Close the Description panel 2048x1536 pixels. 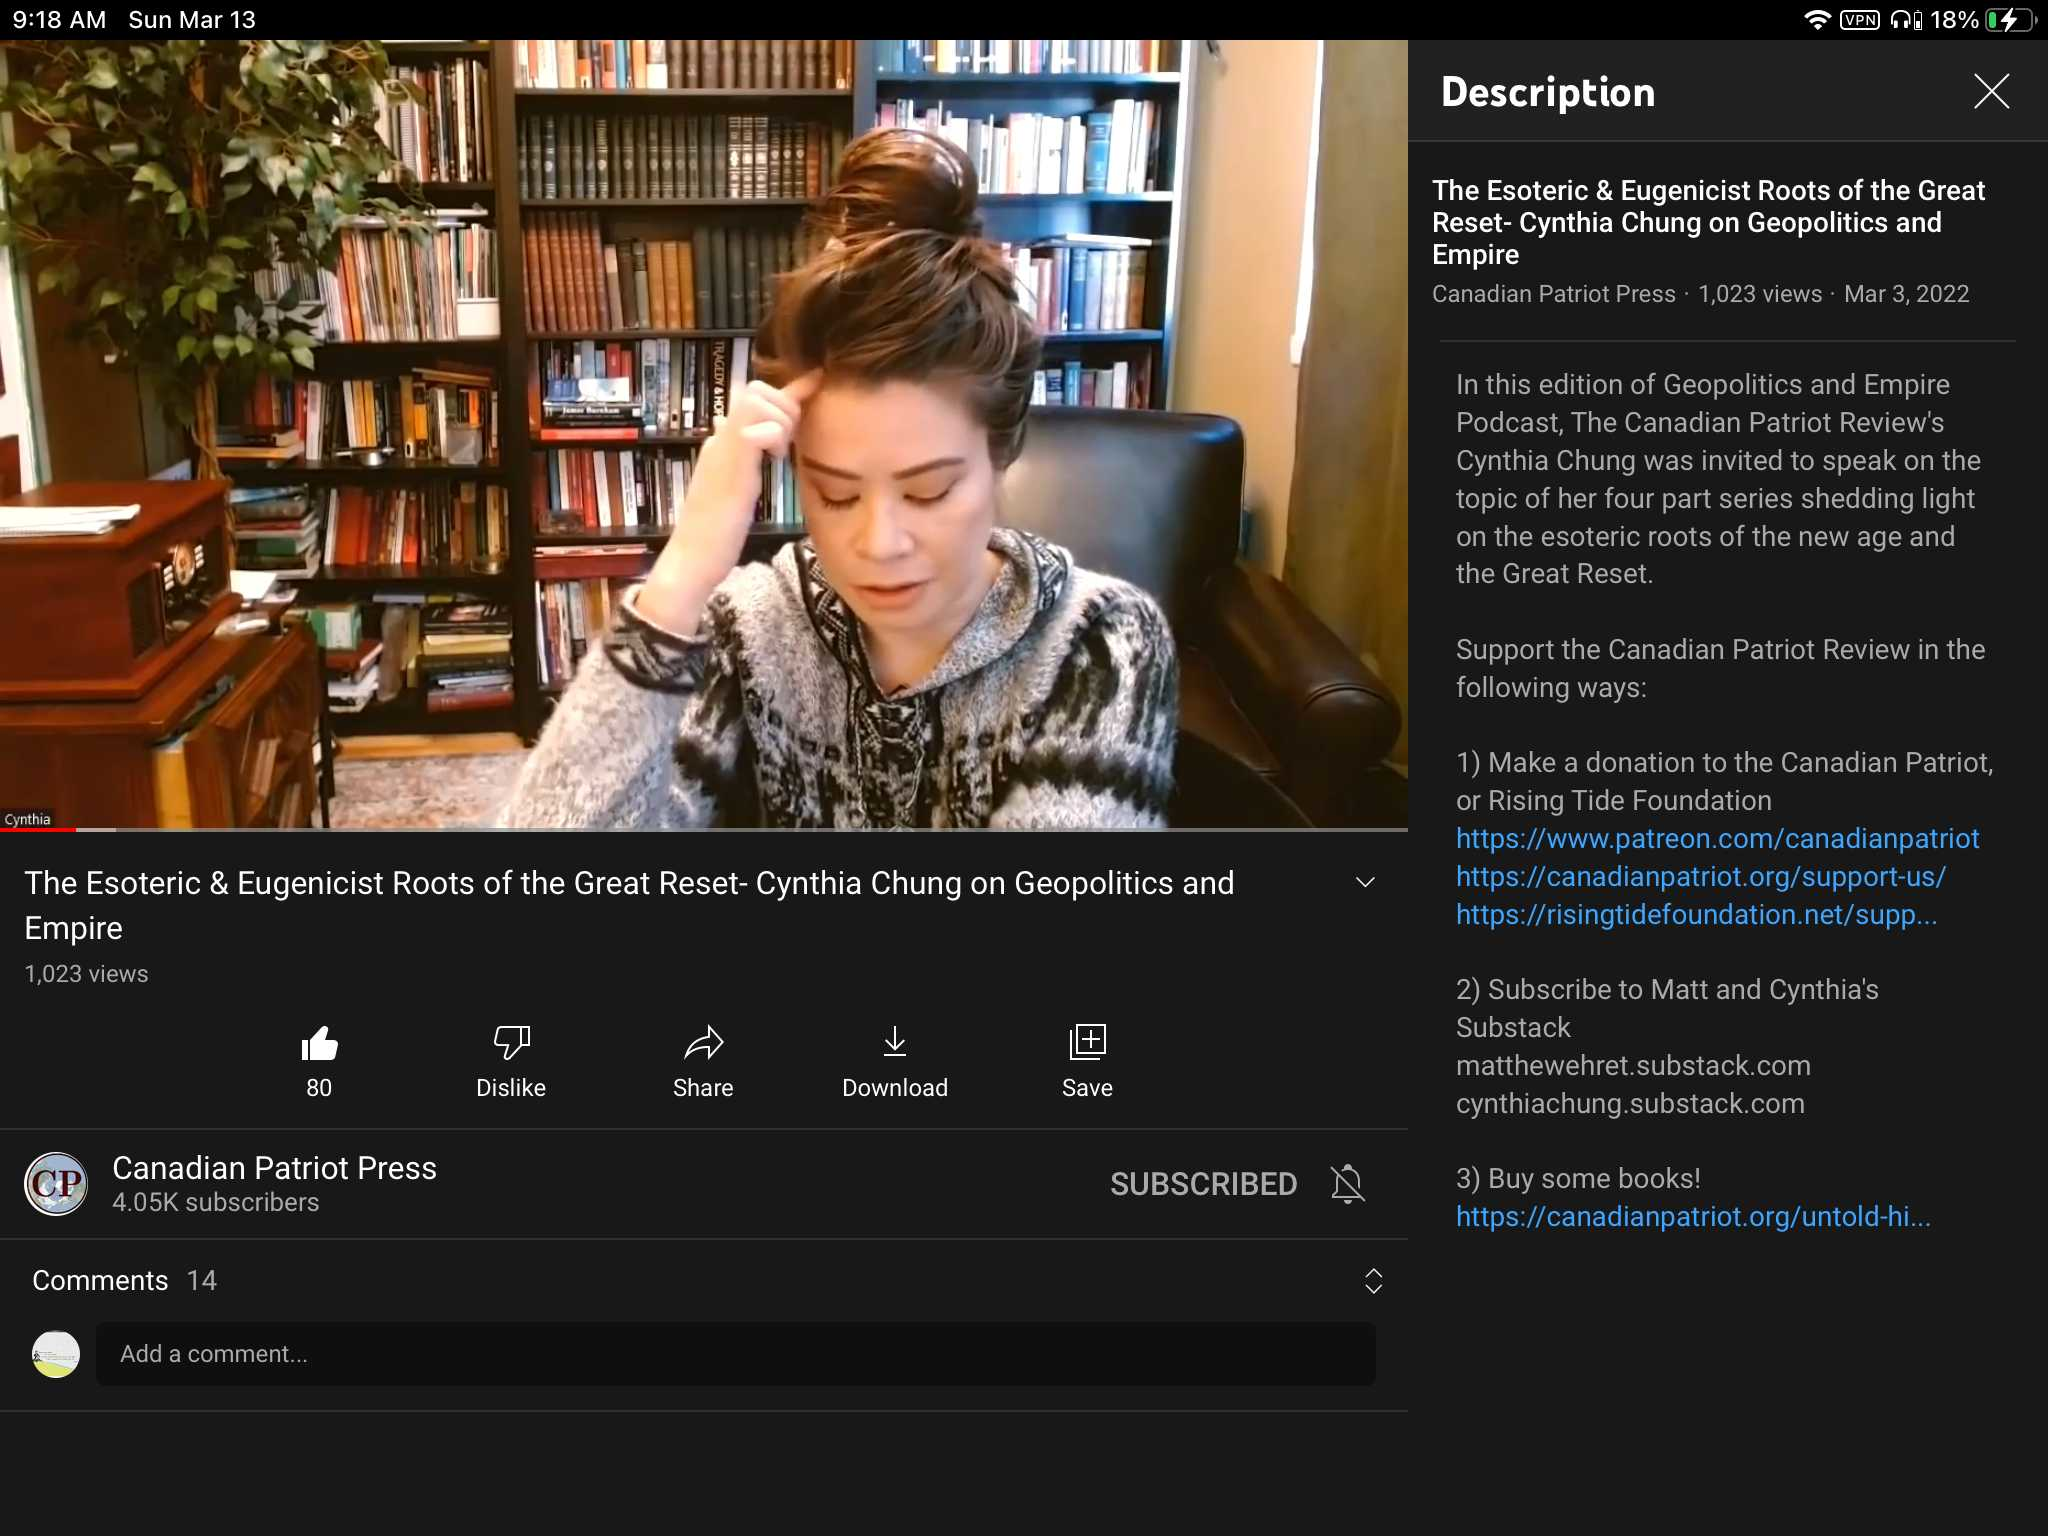(1991, 91)
